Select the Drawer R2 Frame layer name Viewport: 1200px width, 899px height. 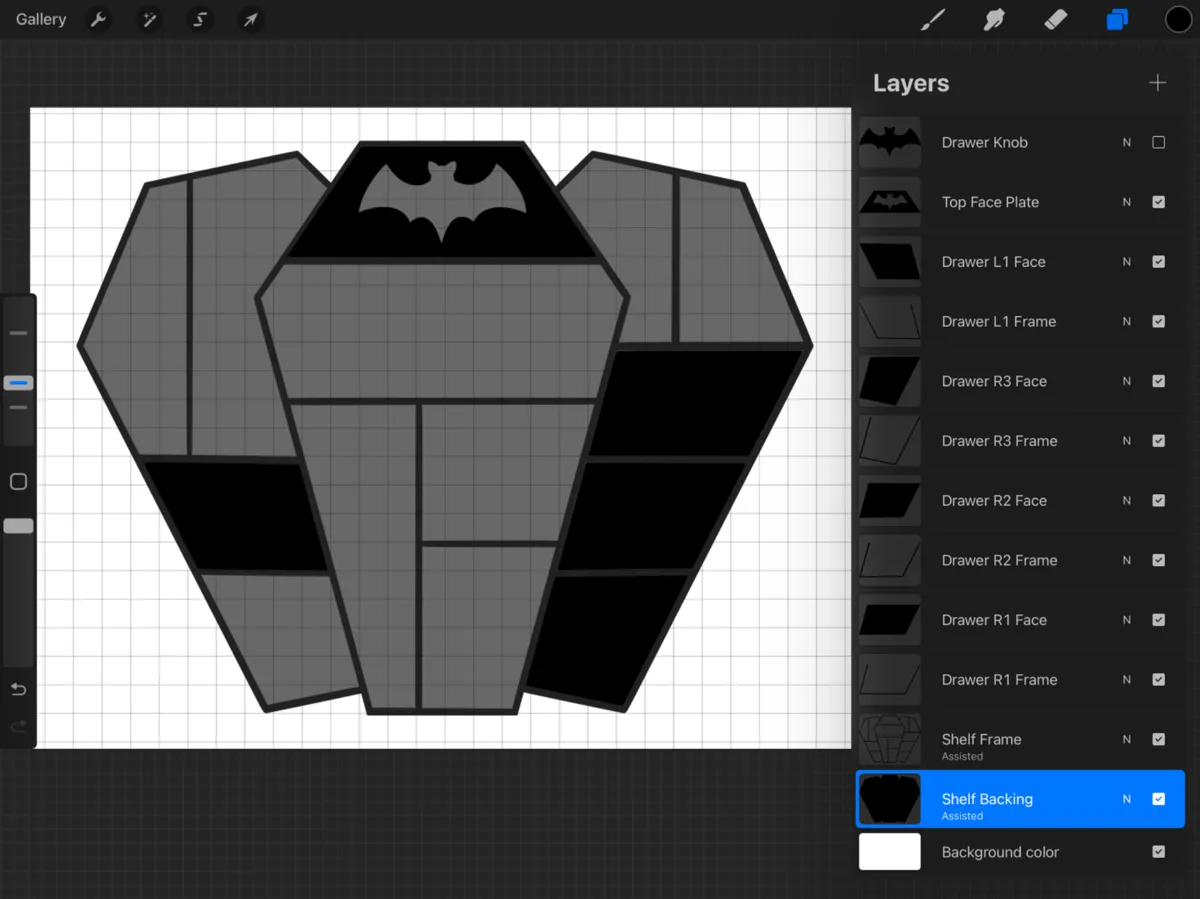click(x=999, y=560)
